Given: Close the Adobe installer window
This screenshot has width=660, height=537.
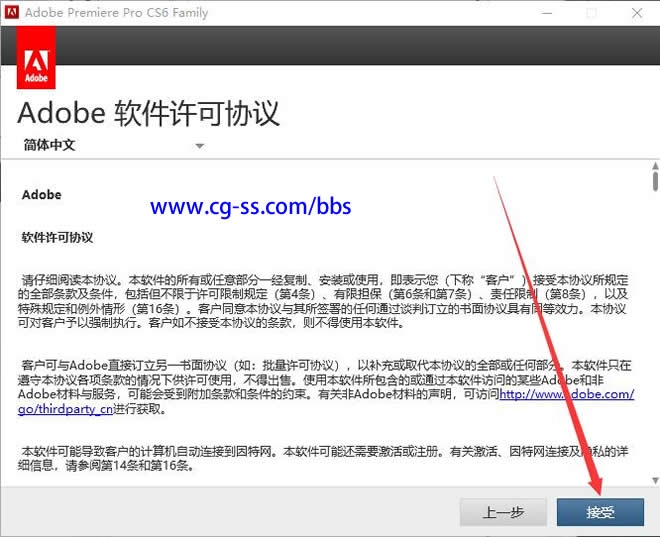Looking at the screenshot, I should (x=636, y=14).
